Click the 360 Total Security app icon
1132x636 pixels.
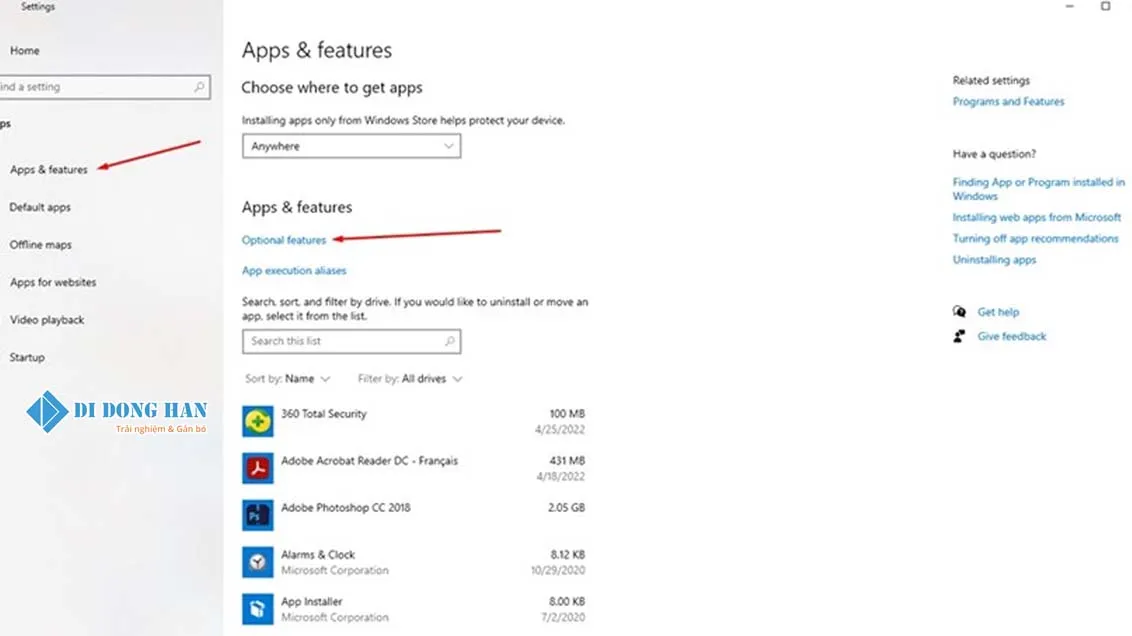(258, 421)
